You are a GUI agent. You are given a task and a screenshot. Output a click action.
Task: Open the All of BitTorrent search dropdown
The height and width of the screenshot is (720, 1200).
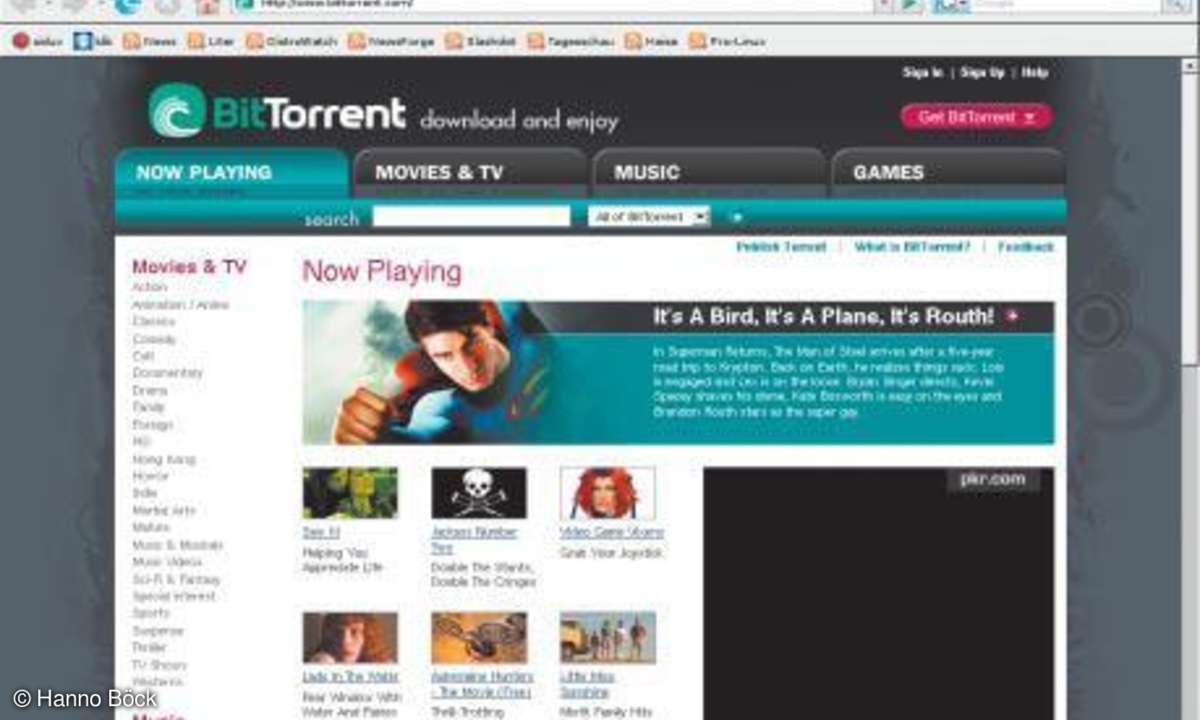pos(649,216)
